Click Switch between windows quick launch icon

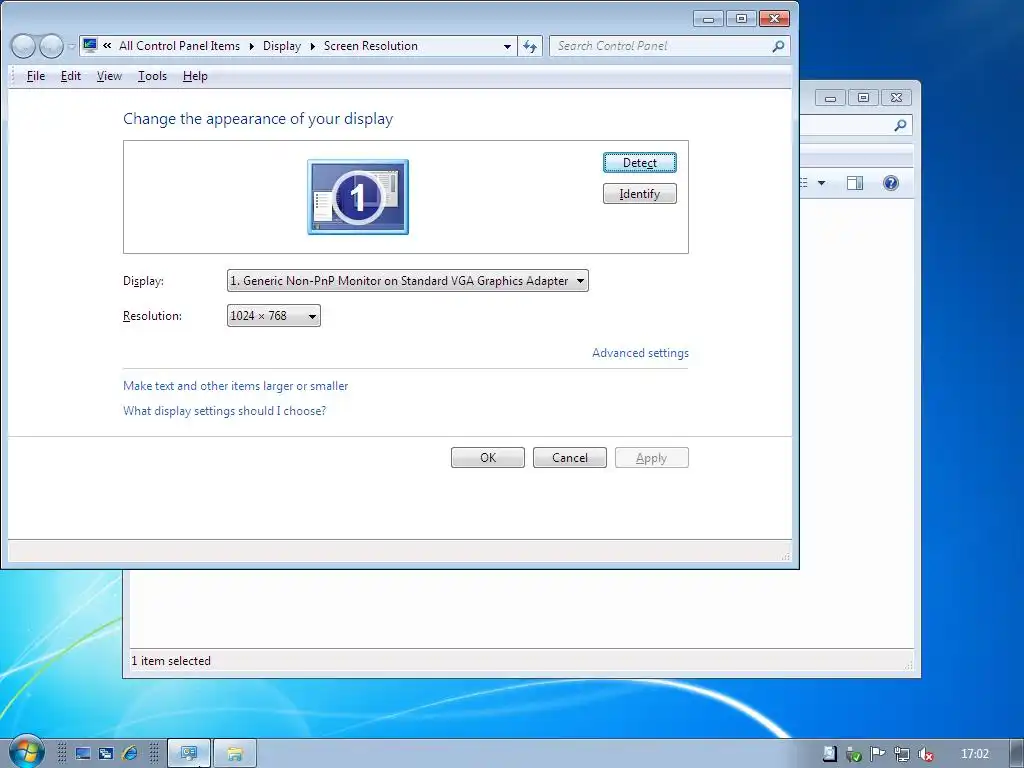(106, 754)
